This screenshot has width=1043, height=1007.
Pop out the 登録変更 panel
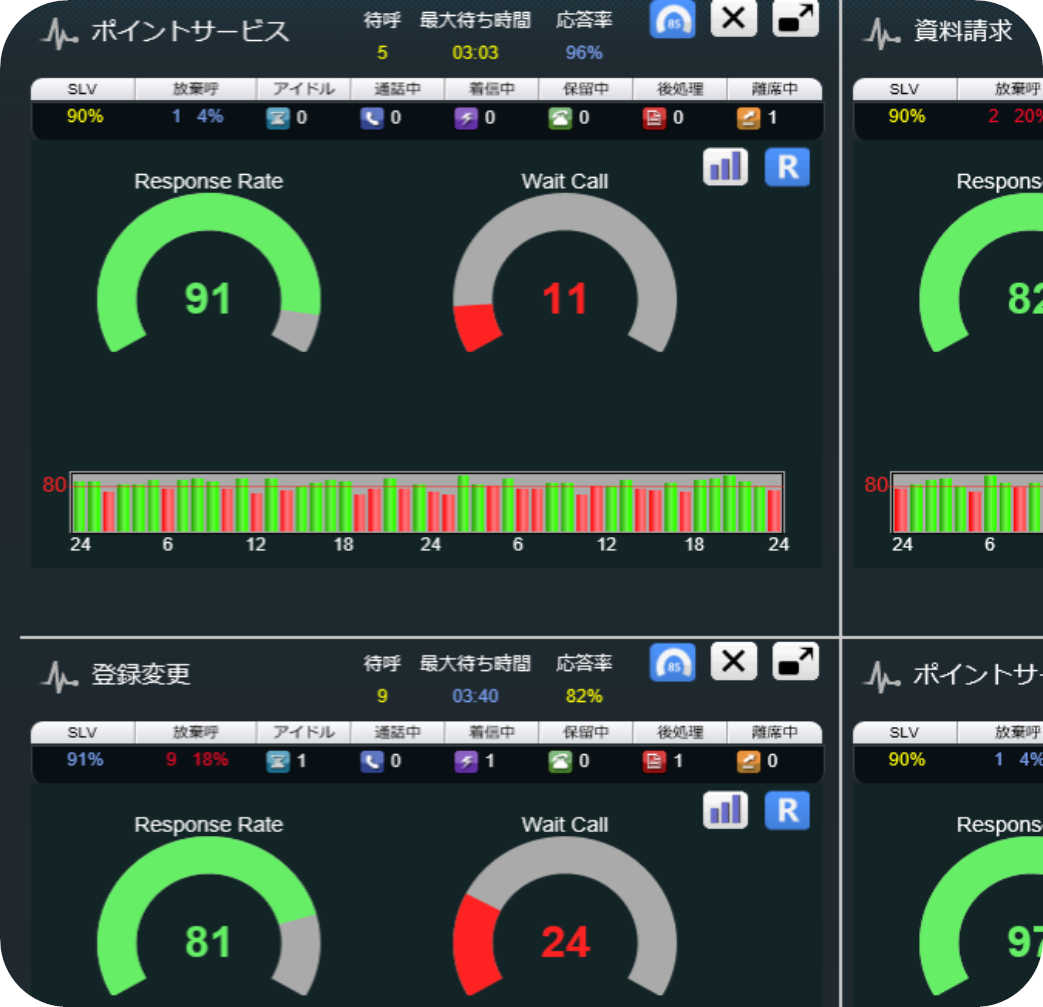coord(795,661)
